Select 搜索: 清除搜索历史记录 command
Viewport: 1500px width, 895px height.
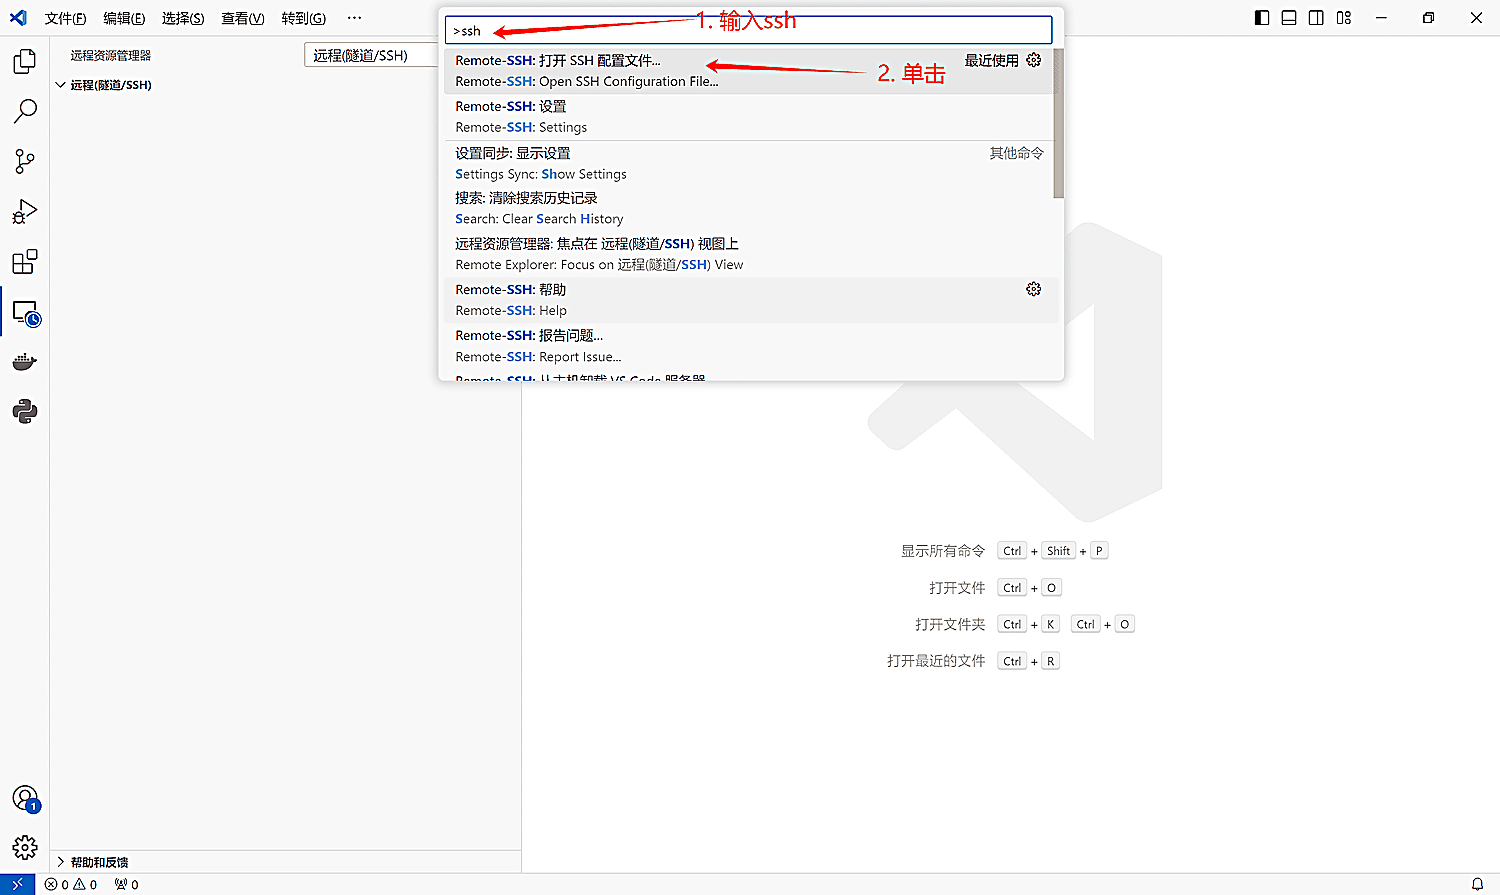[x=748, y=208]
